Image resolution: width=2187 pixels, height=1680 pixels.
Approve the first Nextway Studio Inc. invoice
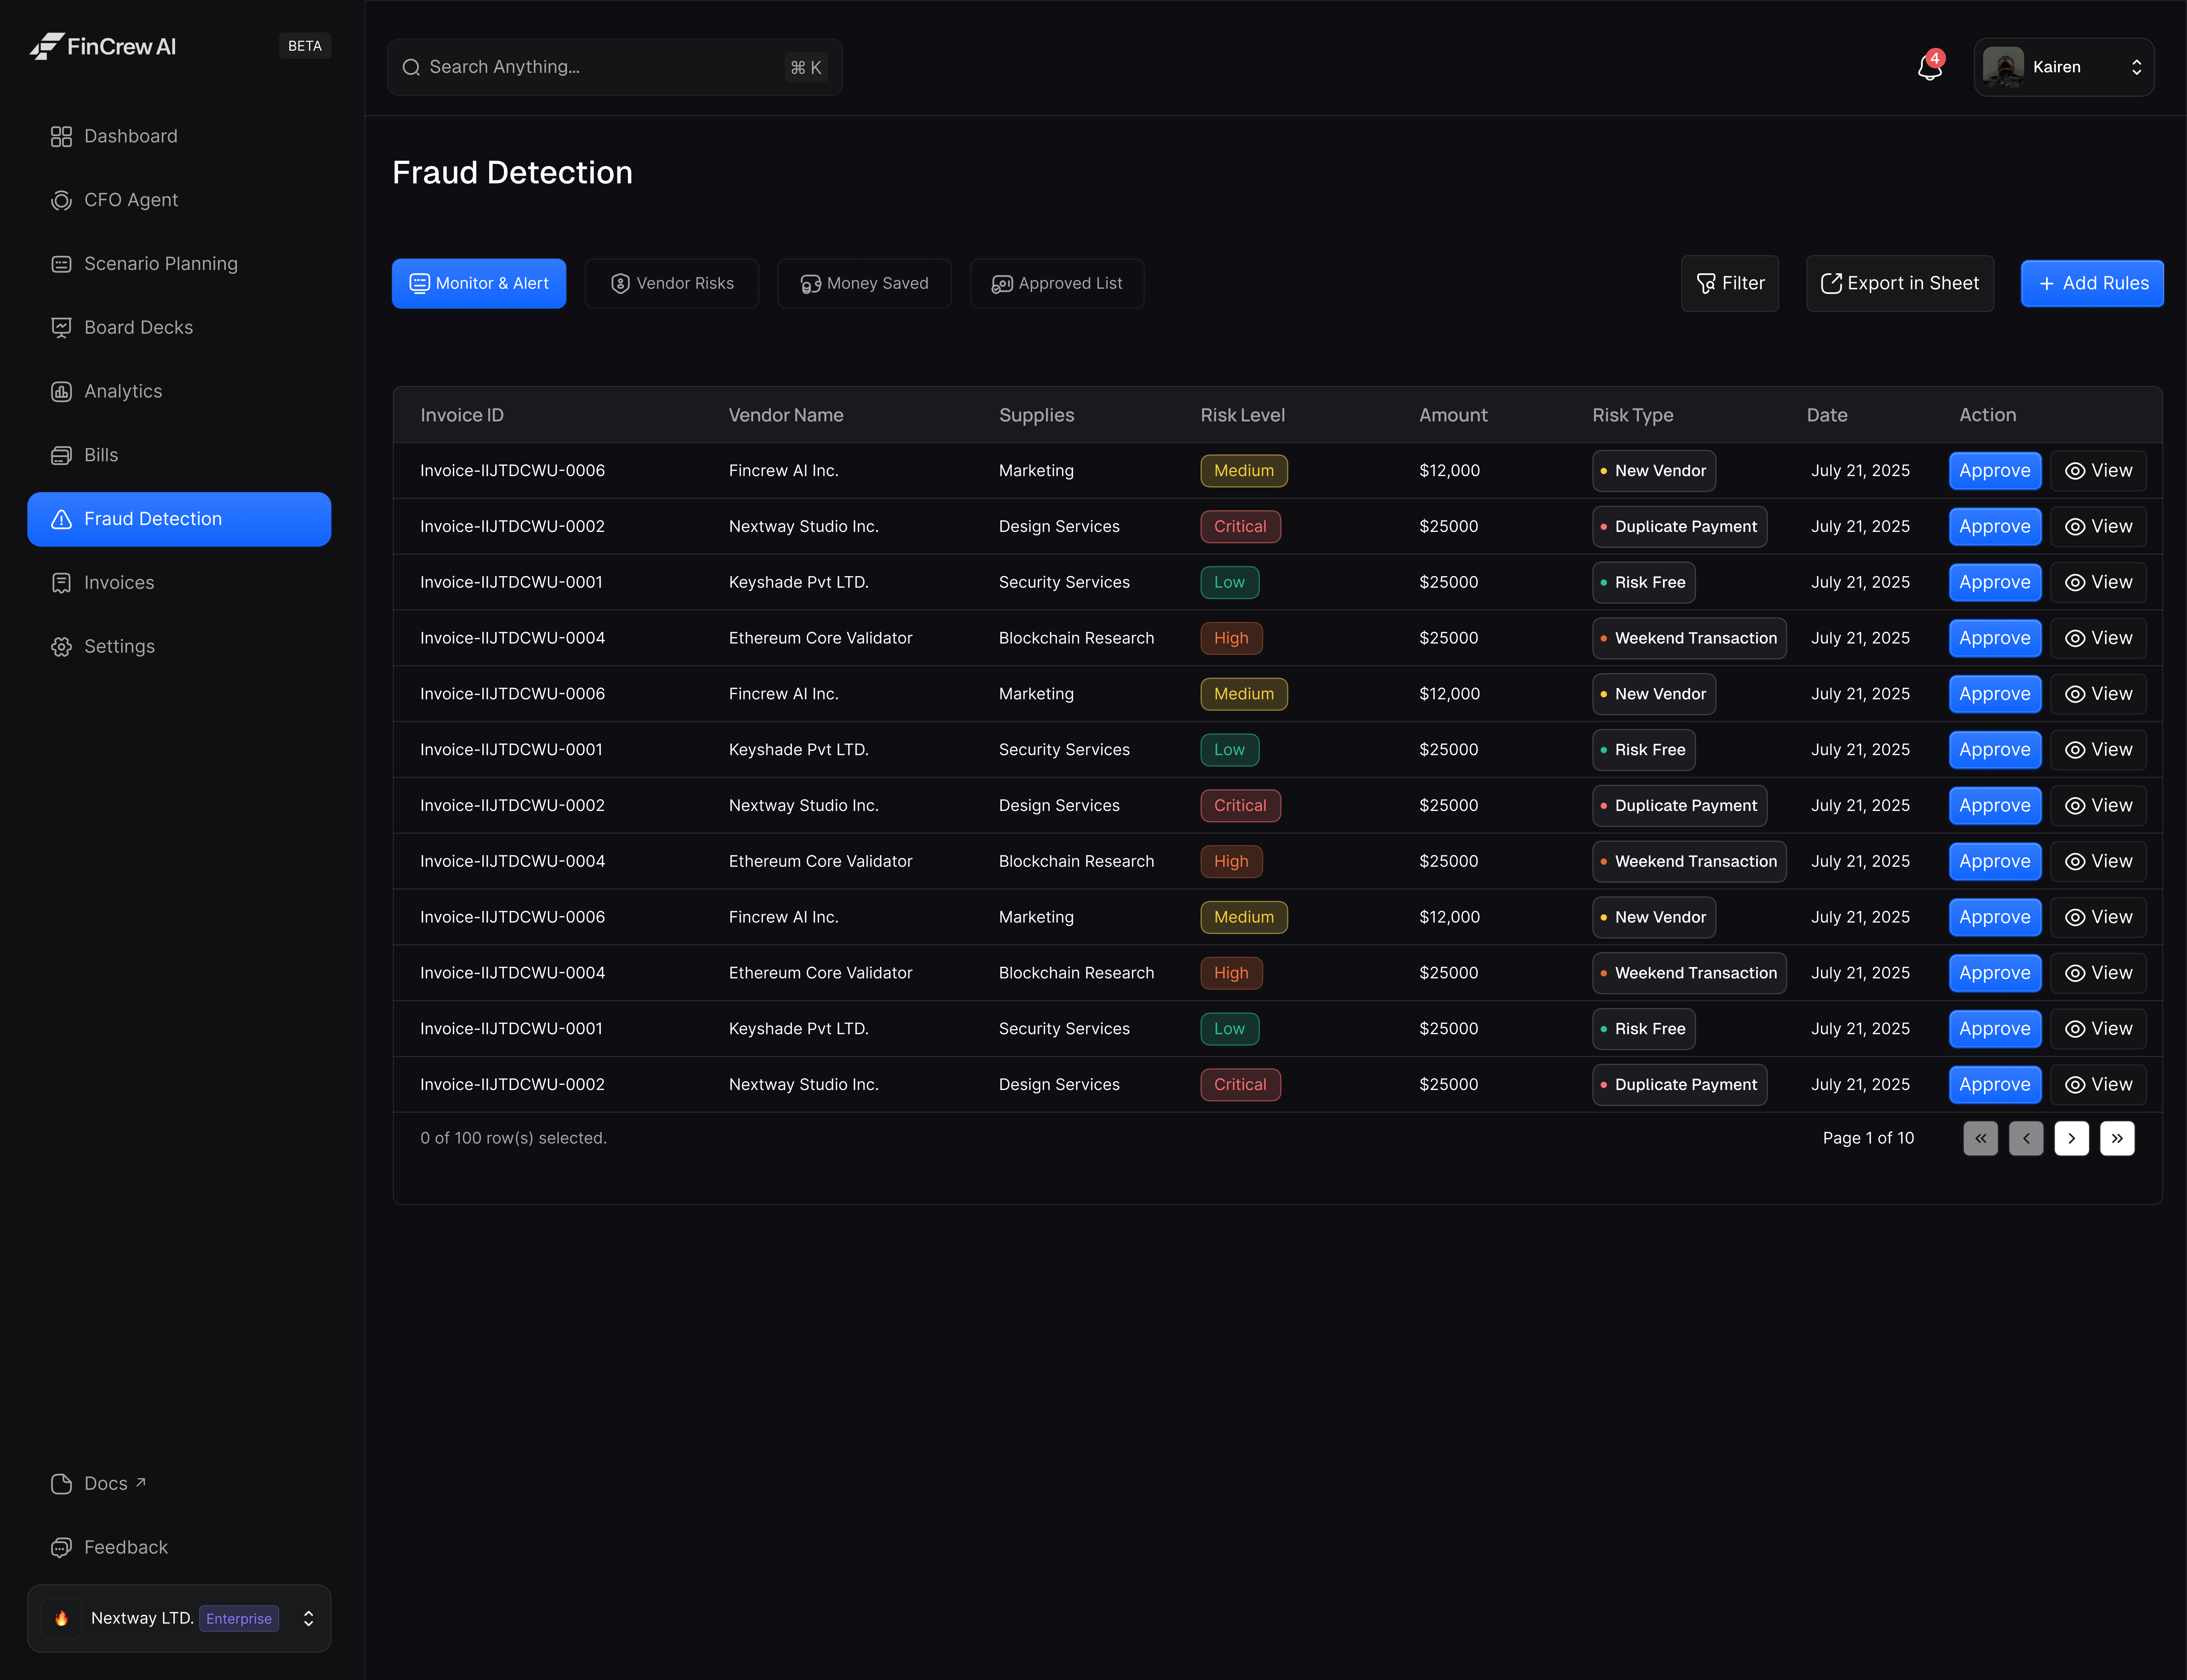(1995, 527)
